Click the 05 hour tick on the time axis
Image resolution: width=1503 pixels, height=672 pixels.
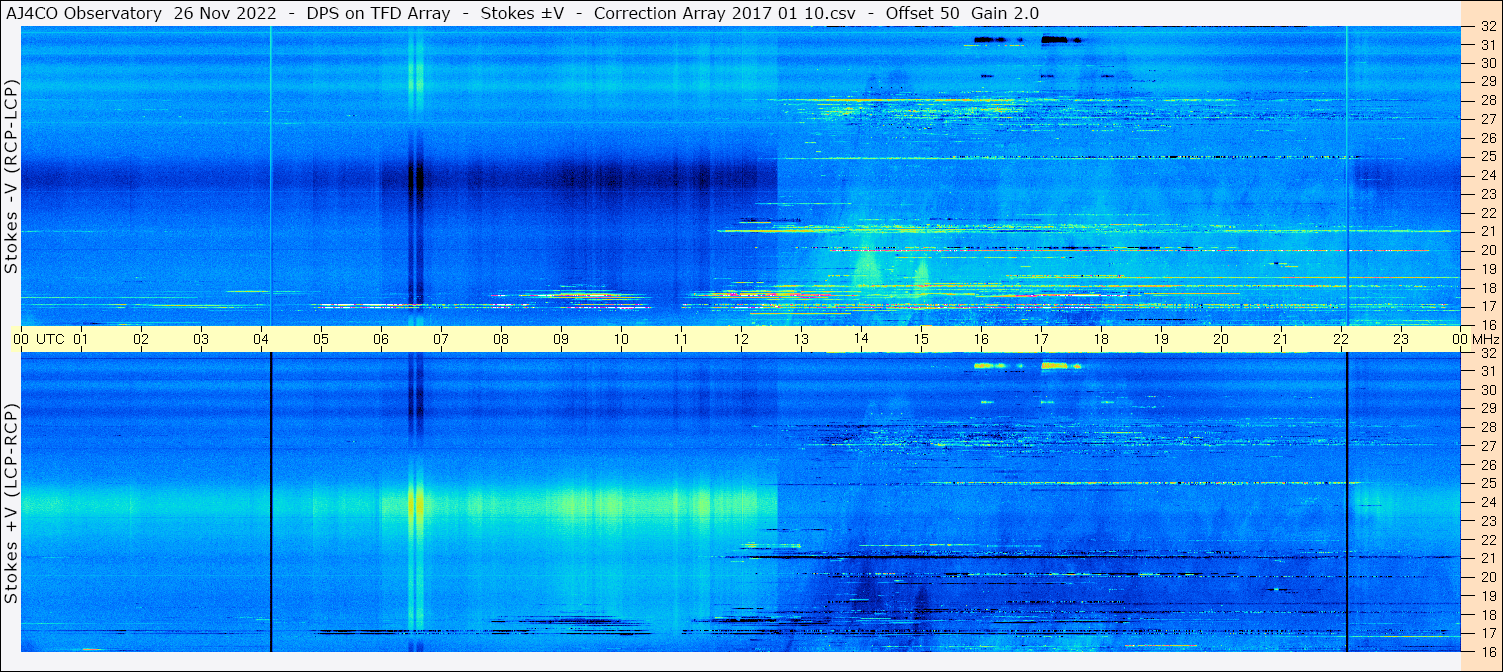pos(321,339)
